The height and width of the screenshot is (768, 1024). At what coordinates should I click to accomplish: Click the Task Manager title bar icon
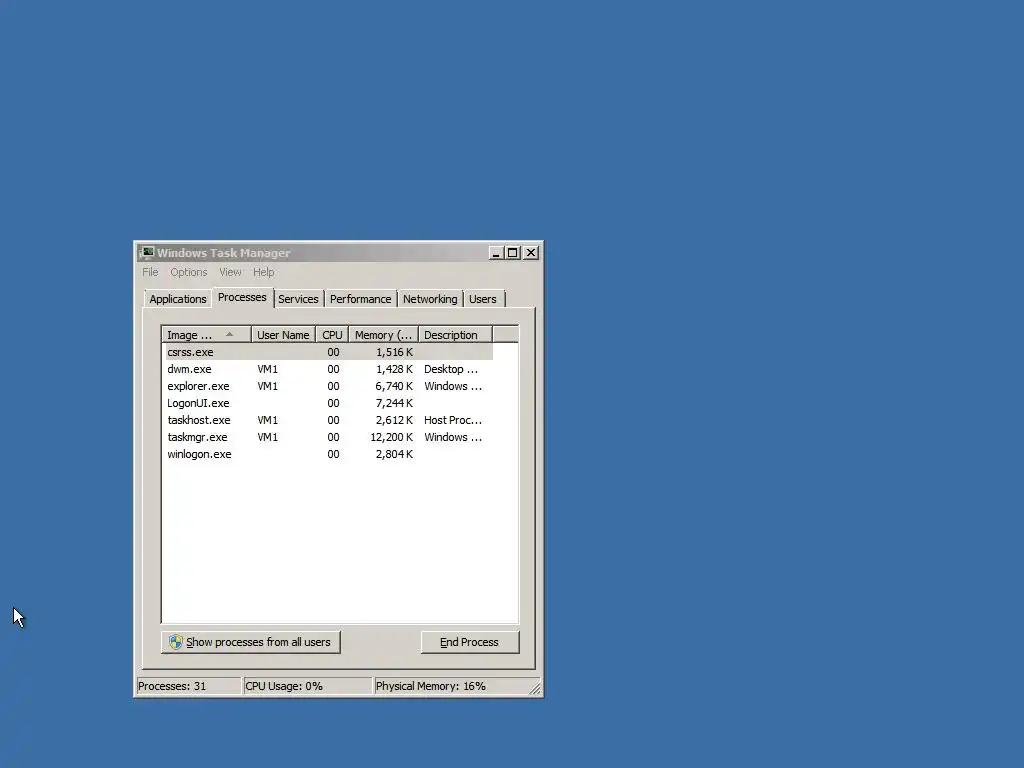click(146, 253)
